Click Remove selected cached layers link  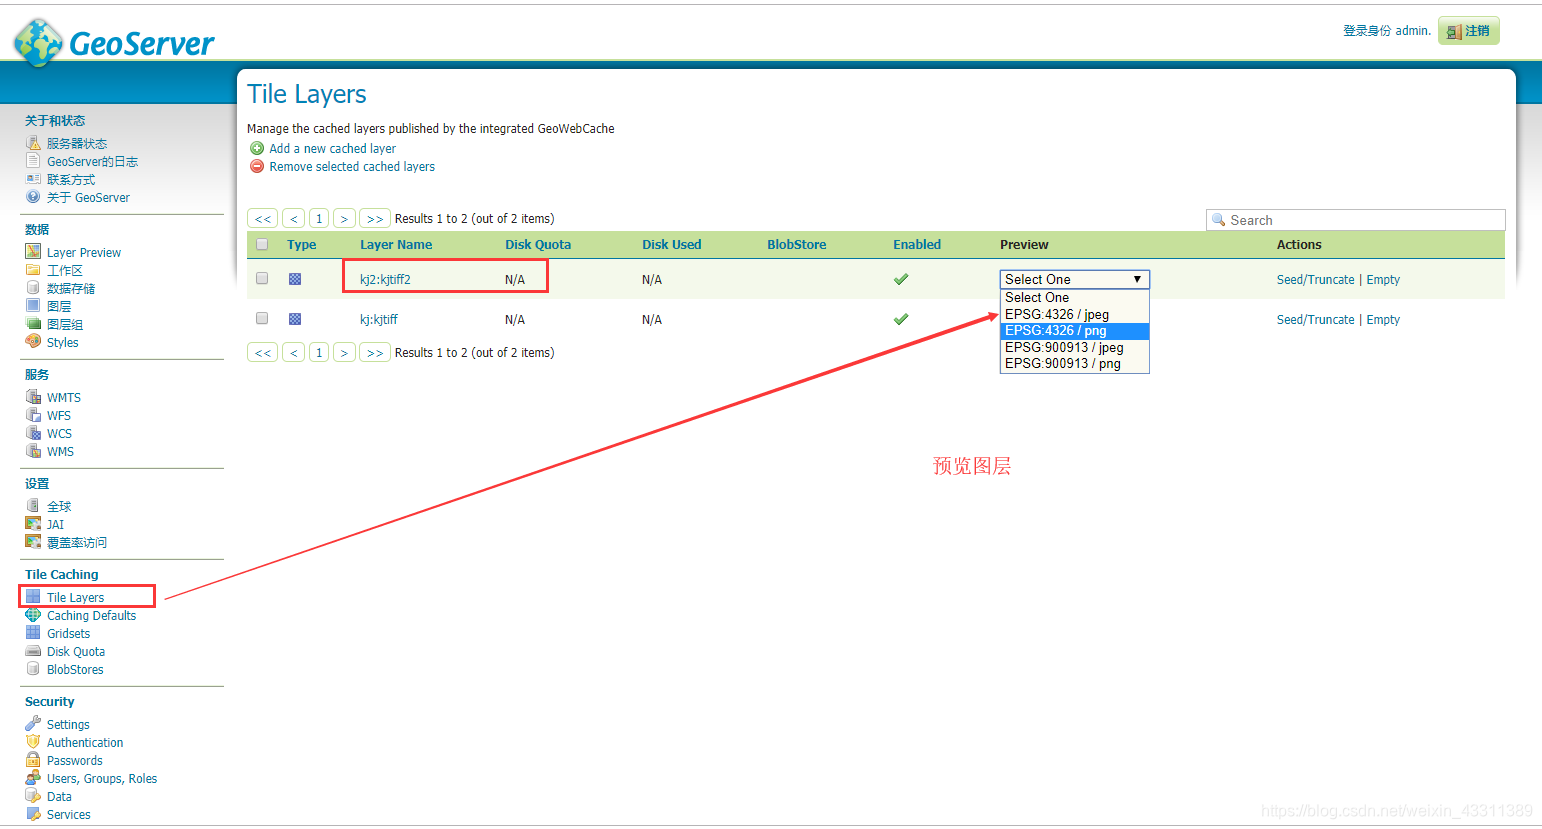click(352, 166)
